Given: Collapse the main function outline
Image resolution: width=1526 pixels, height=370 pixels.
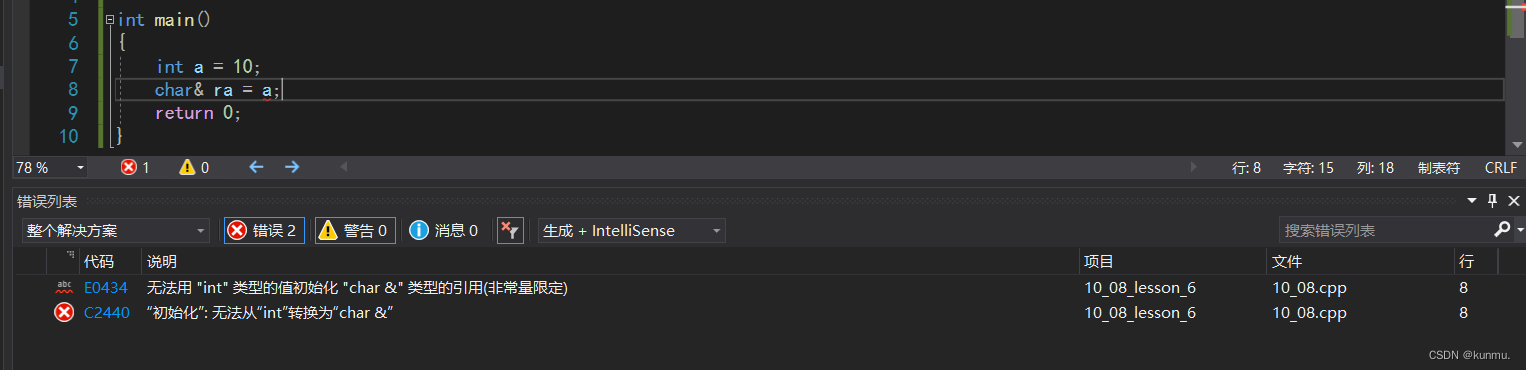Looking at the screenshot, I should tap(109, 20).
